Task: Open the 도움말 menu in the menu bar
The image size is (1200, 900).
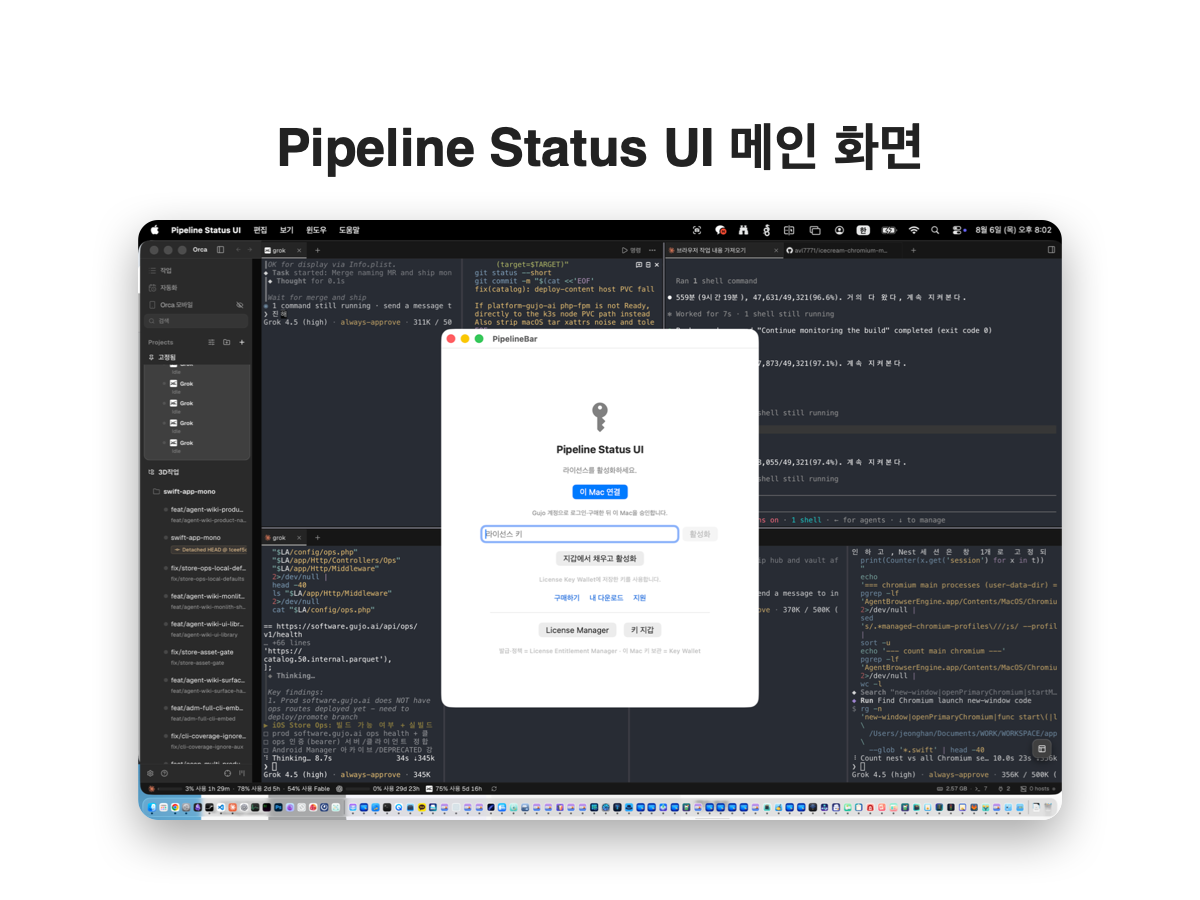Action: 349,230
